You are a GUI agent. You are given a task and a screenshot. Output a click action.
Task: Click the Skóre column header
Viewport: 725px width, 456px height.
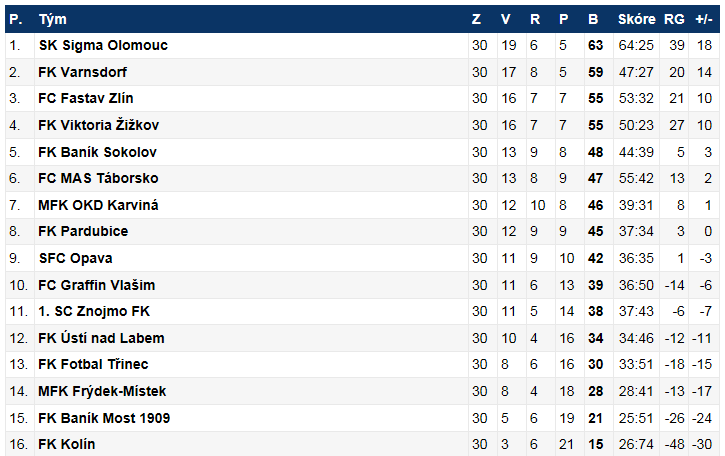coord(636,19)
